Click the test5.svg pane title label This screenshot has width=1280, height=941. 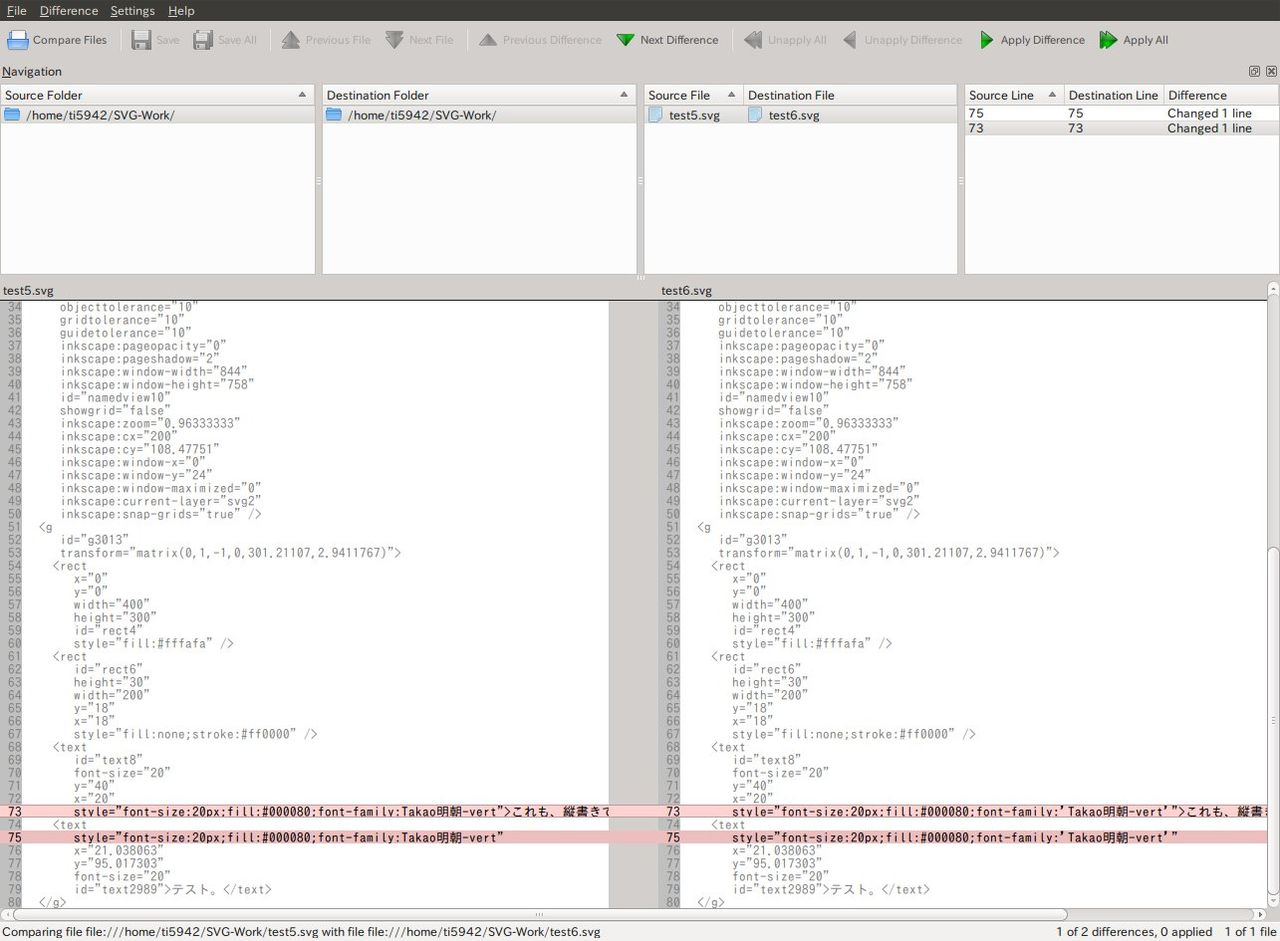tap(27, 291)
